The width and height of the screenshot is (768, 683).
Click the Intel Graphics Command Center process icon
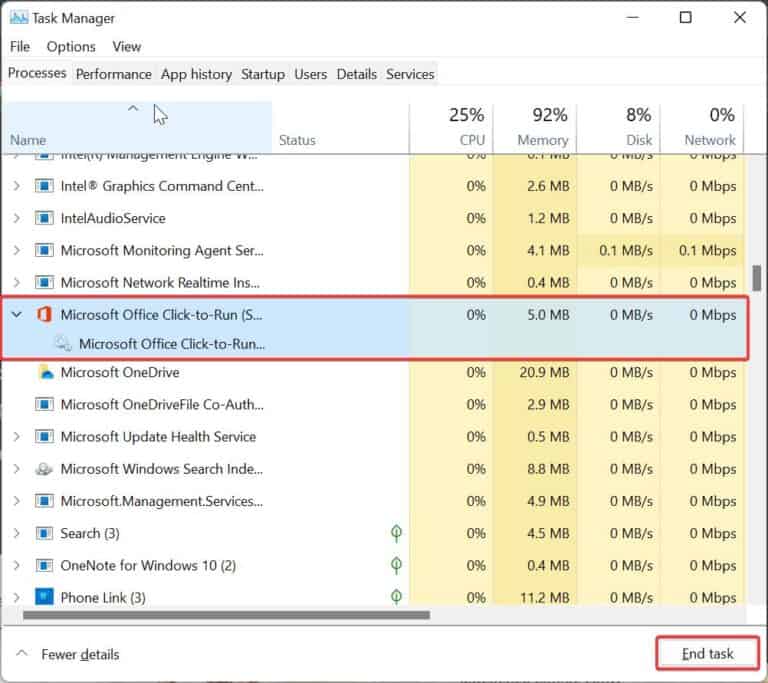(44, 186)
